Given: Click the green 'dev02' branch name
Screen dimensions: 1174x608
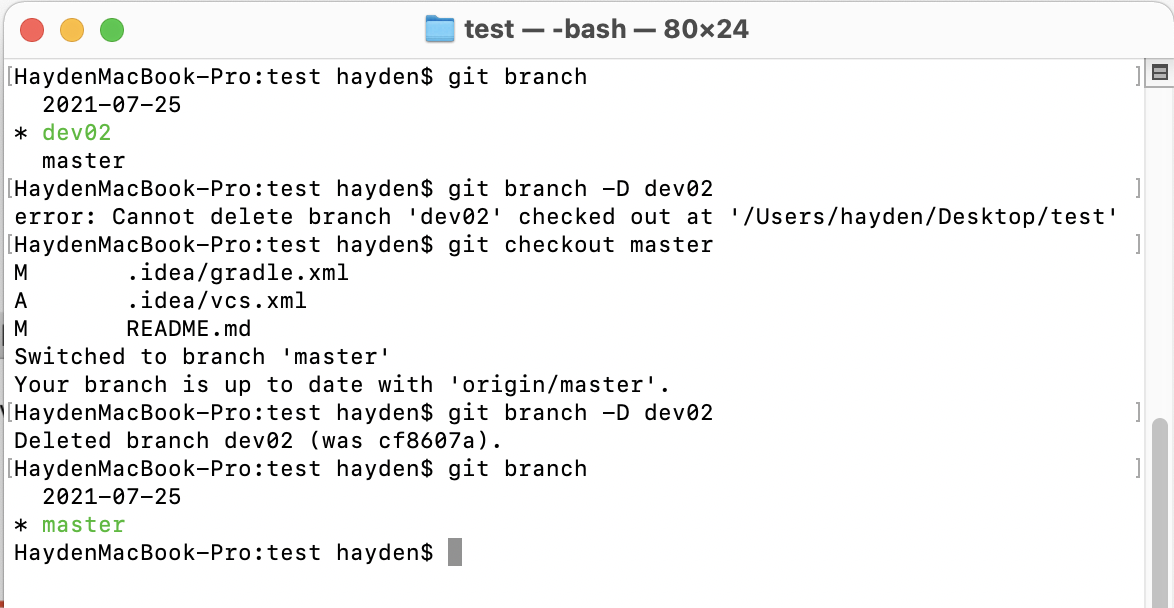Looking at the screenshot, I should point(76,133).
